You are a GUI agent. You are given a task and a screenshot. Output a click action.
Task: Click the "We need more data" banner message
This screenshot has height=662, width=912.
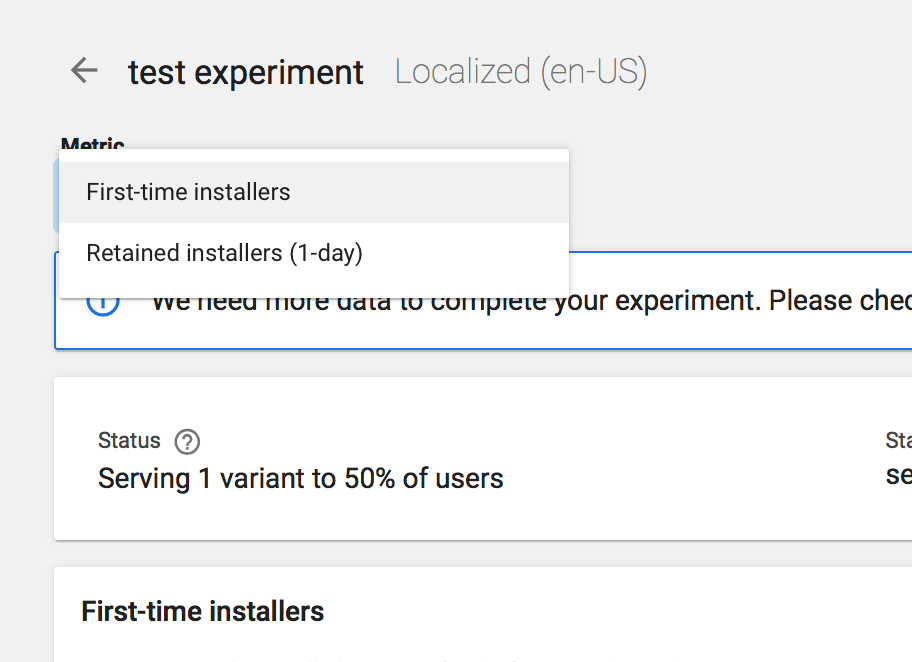pos(530,302)
